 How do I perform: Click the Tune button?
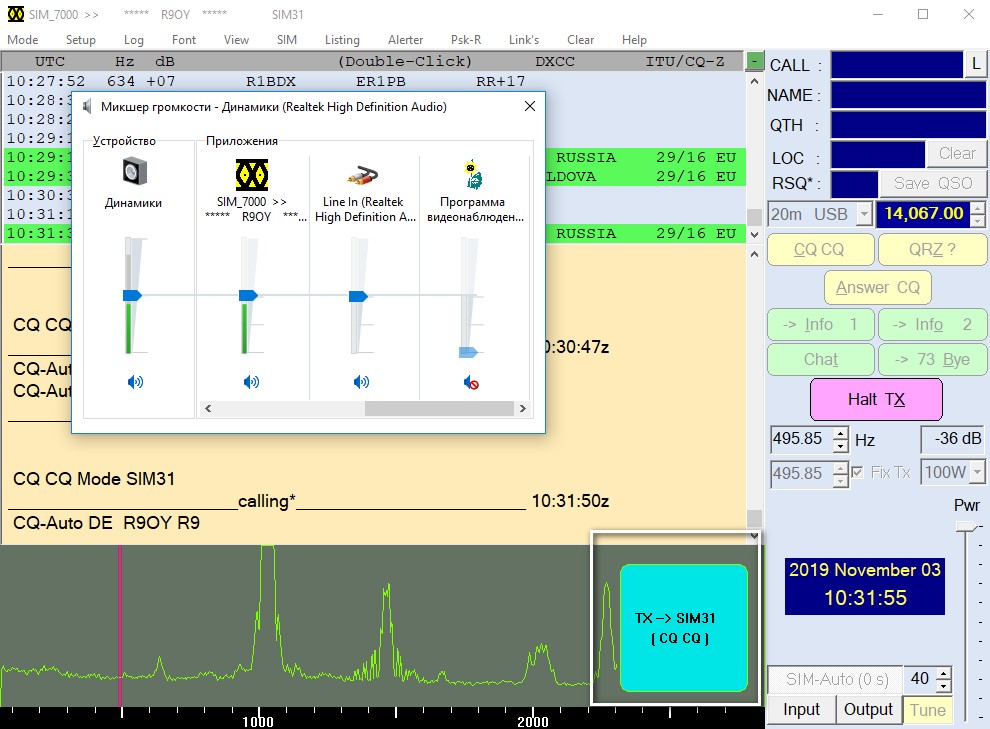(x=928, y=710)
